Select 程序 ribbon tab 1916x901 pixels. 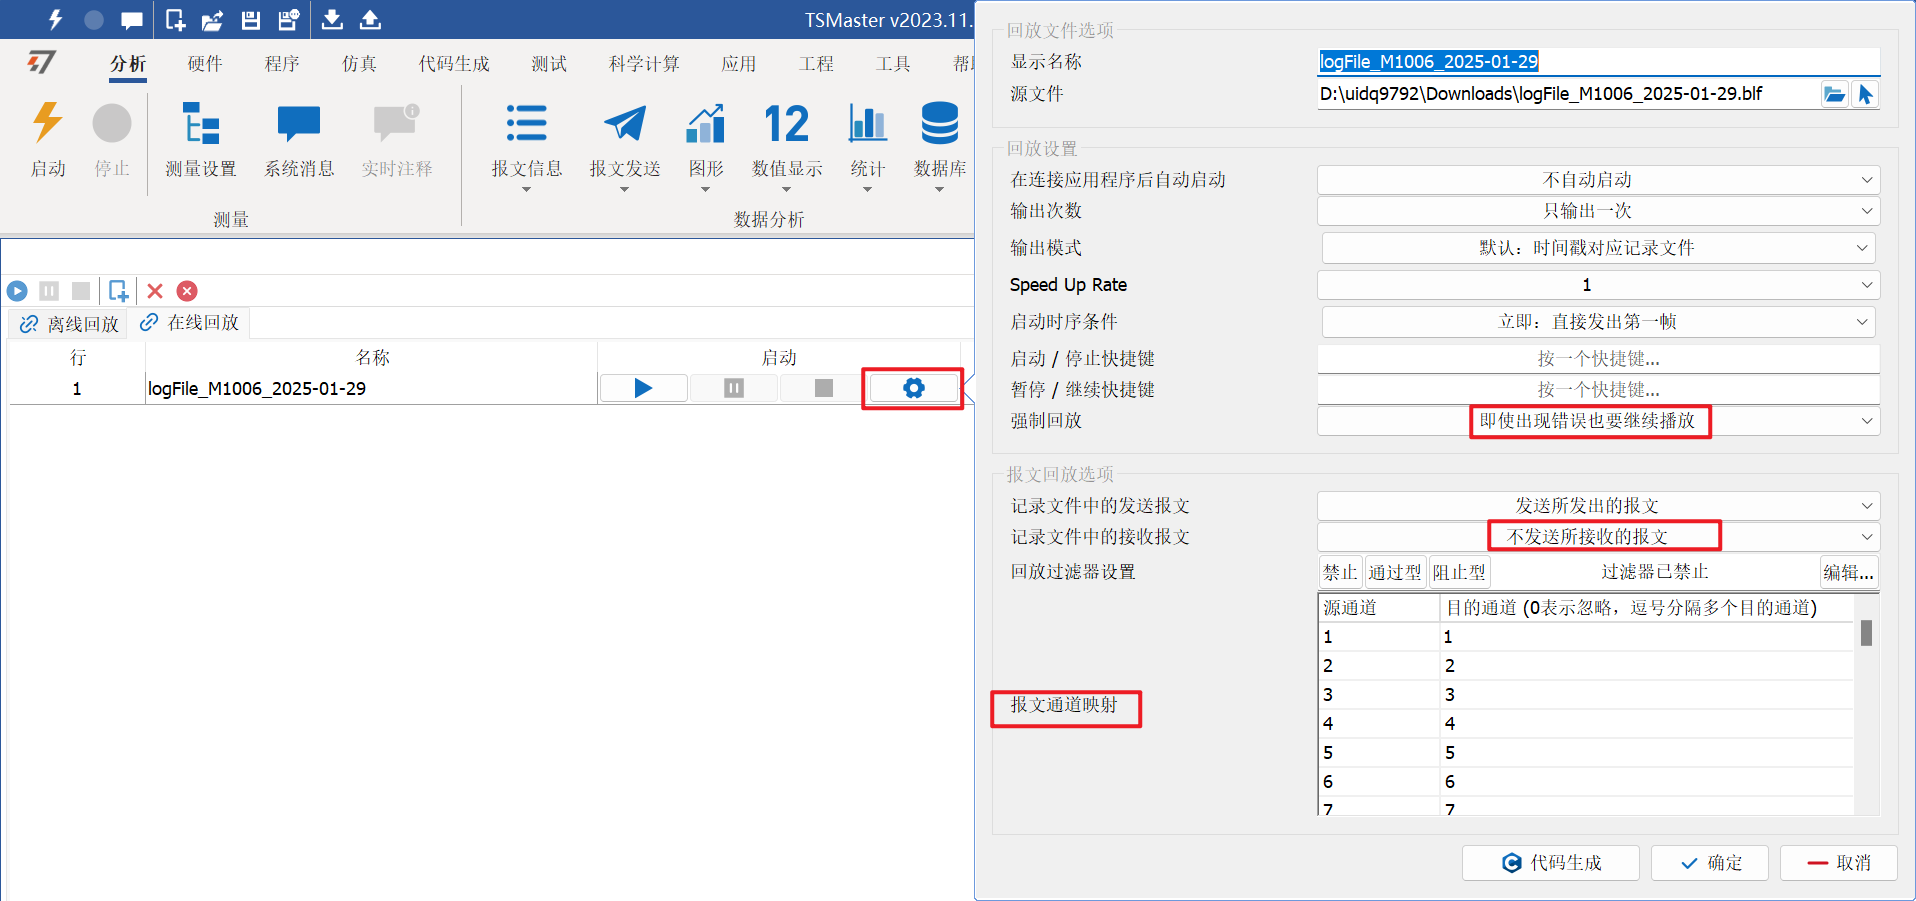[282, 64]
